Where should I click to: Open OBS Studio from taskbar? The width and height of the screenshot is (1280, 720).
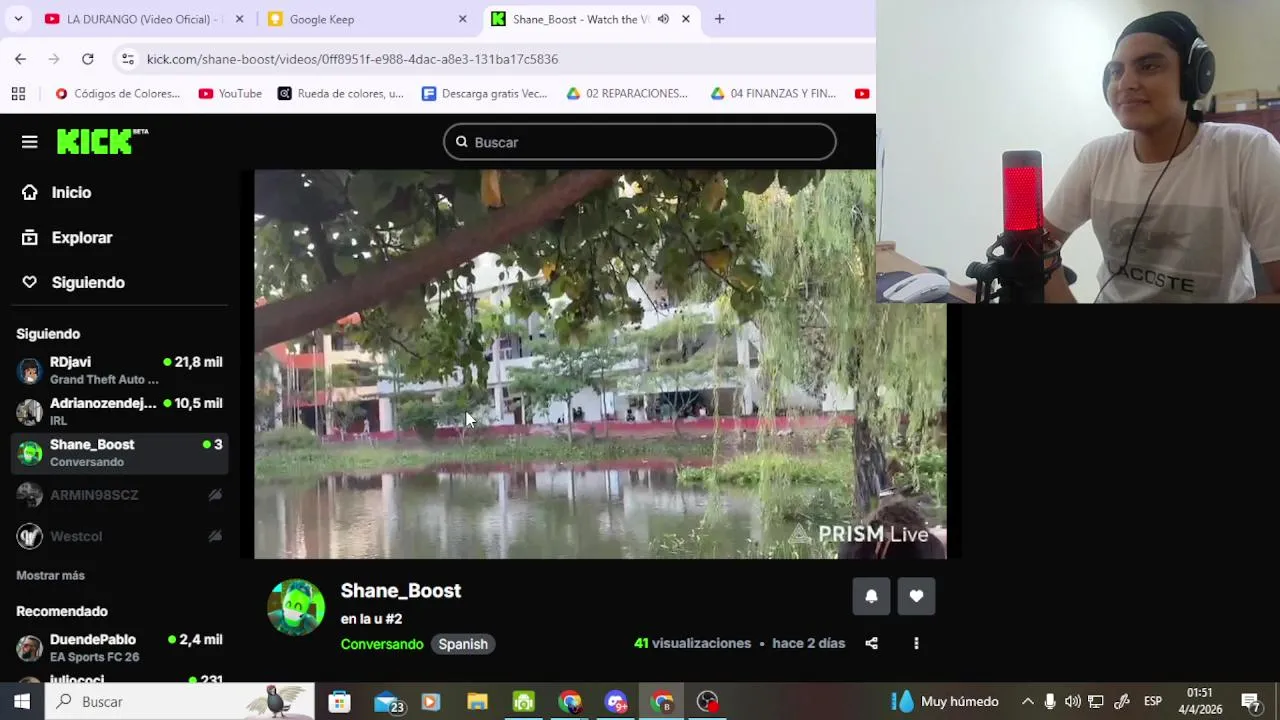point(707,701)
